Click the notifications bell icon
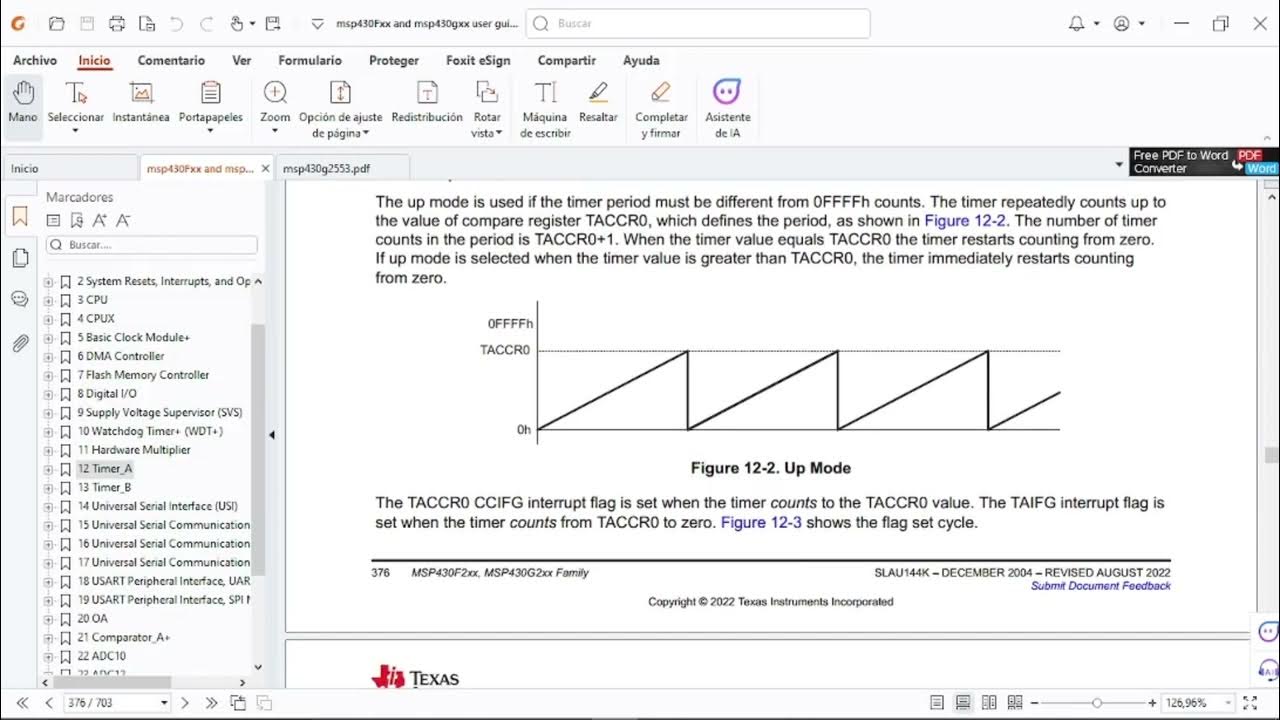This screenshot has height=720, width=1280. click(1077, 23)
